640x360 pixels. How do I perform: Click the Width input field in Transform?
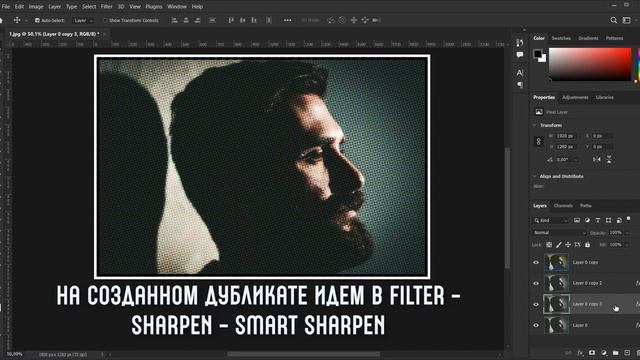[565, 136]
